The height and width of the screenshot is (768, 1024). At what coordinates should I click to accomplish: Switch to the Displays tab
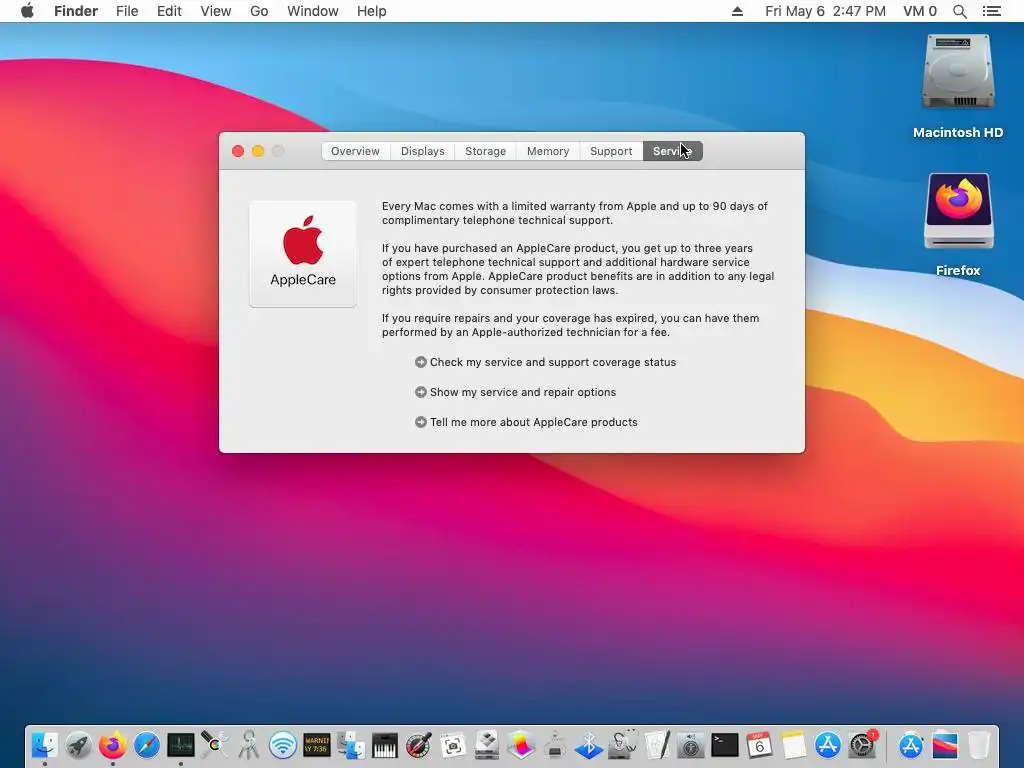click(x=423, y=151)
